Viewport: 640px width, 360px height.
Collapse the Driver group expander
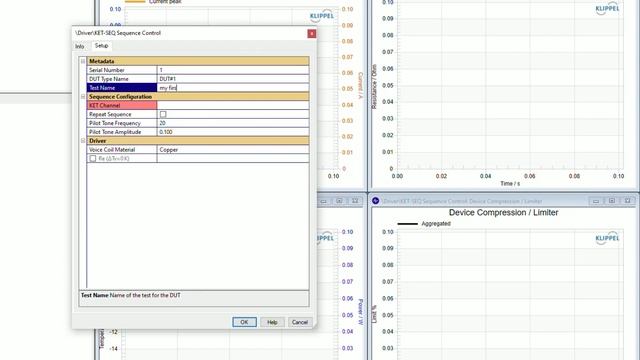(83, 141)
